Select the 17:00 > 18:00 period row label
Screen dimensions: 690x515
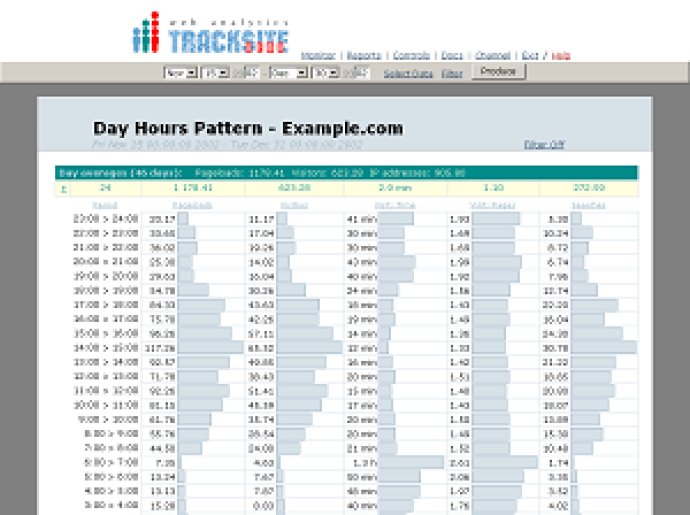pos(106,305)
